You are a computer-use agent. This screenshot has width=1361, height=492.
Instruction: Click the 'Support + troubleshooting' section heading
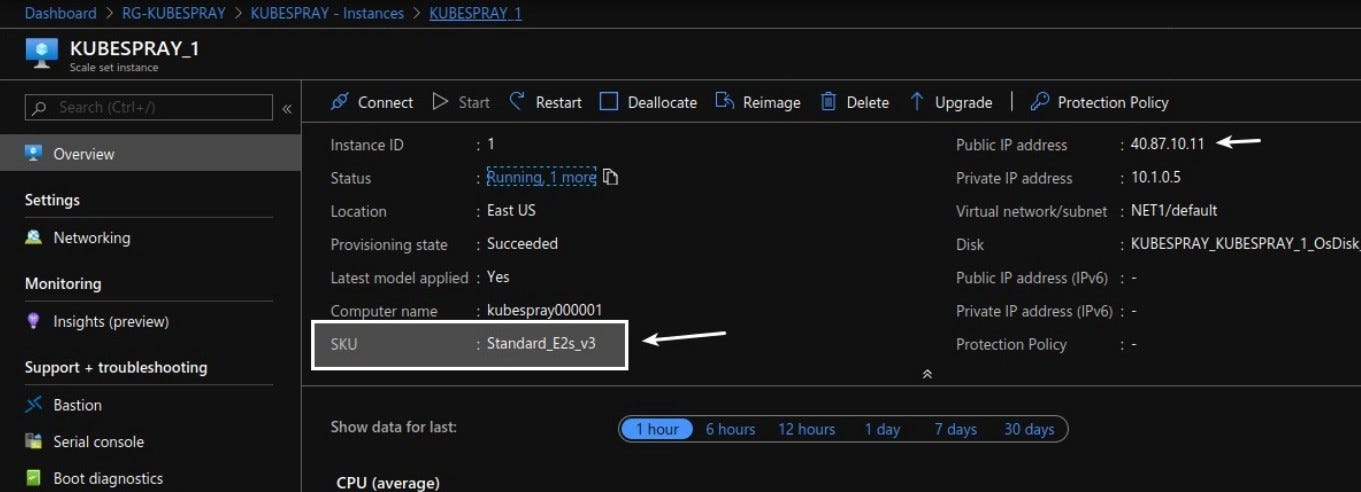pyautogui.click(x=116, y=367)
